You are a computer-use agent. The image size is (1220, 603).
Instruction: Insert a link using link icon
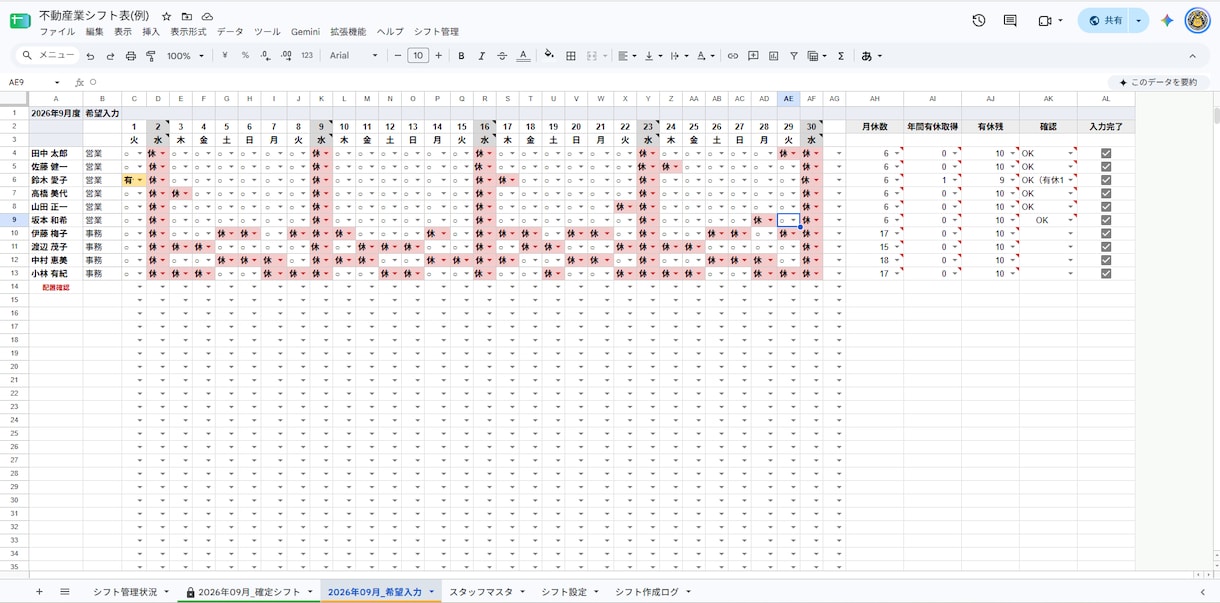pyautogui.click(x=733, y=56)
